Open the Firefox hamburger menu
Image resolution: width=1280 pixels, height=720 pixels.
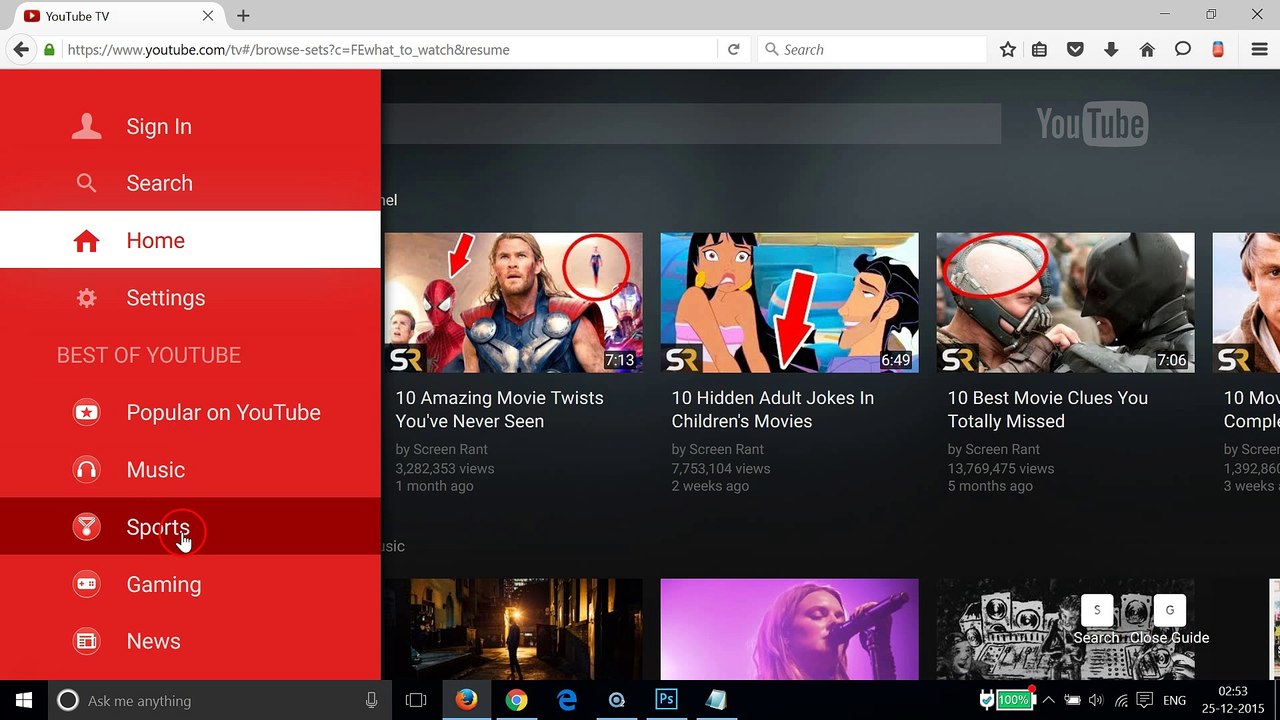(x=1260, y=49)
